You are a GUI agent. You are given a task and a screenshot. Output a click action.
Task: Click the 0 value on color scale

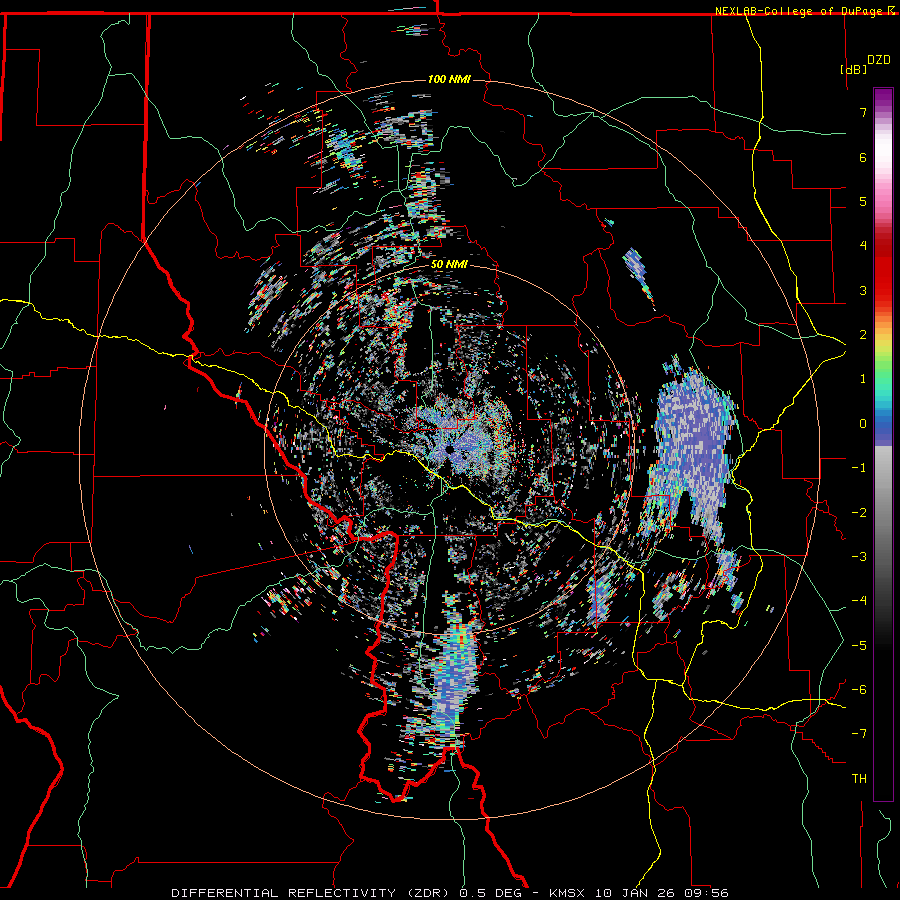coord(863,424)
